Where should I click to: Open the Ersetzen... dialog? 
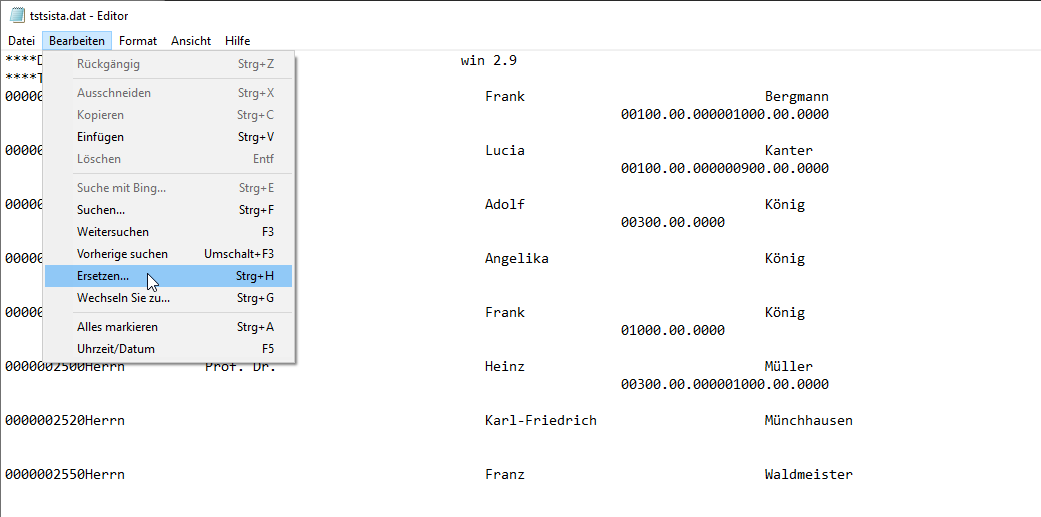click(x=103, y=275)
